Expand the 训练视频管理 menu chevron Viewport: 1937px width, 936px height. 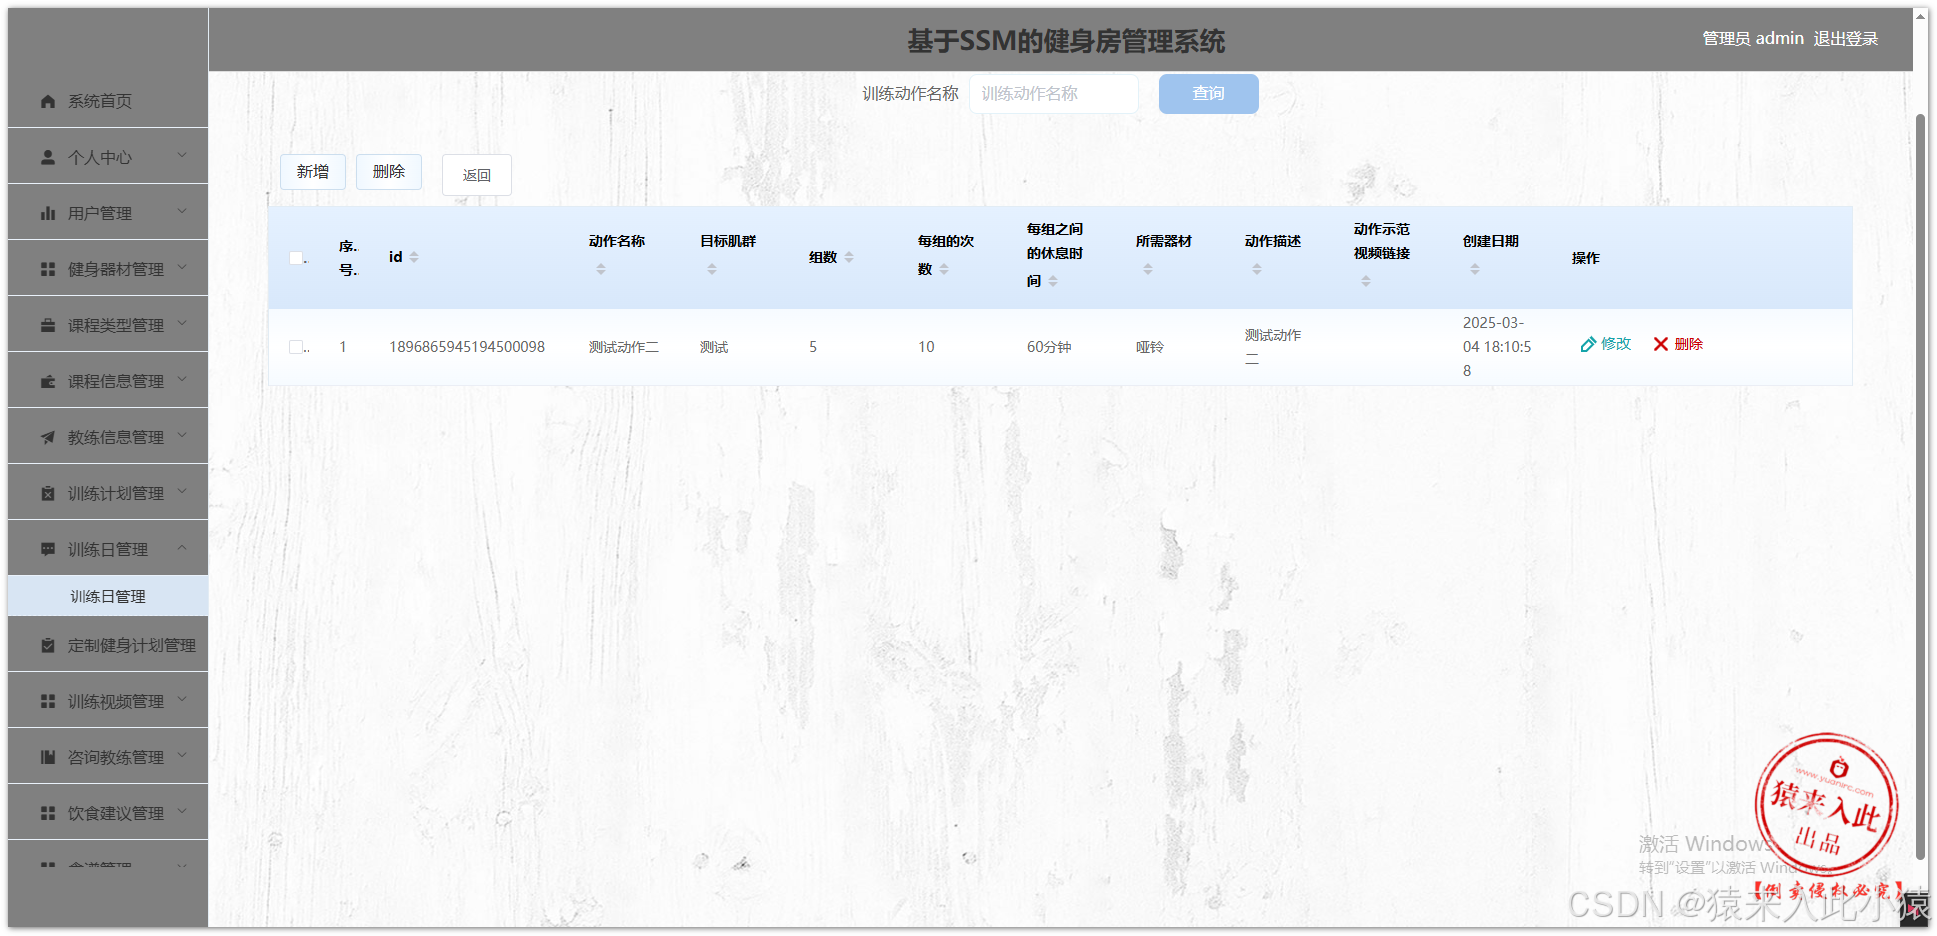(x=182, y=699)
